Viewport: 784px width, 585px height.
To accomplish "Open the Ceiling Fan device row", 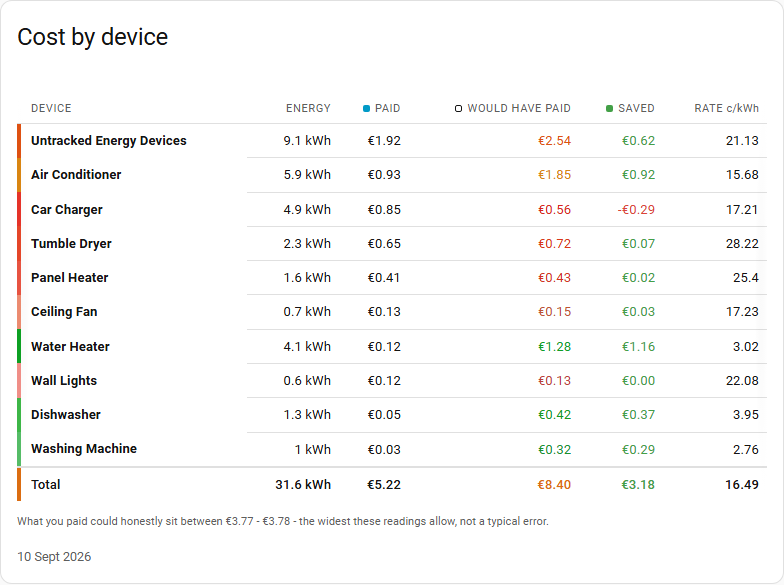I will tap(392, 312).
